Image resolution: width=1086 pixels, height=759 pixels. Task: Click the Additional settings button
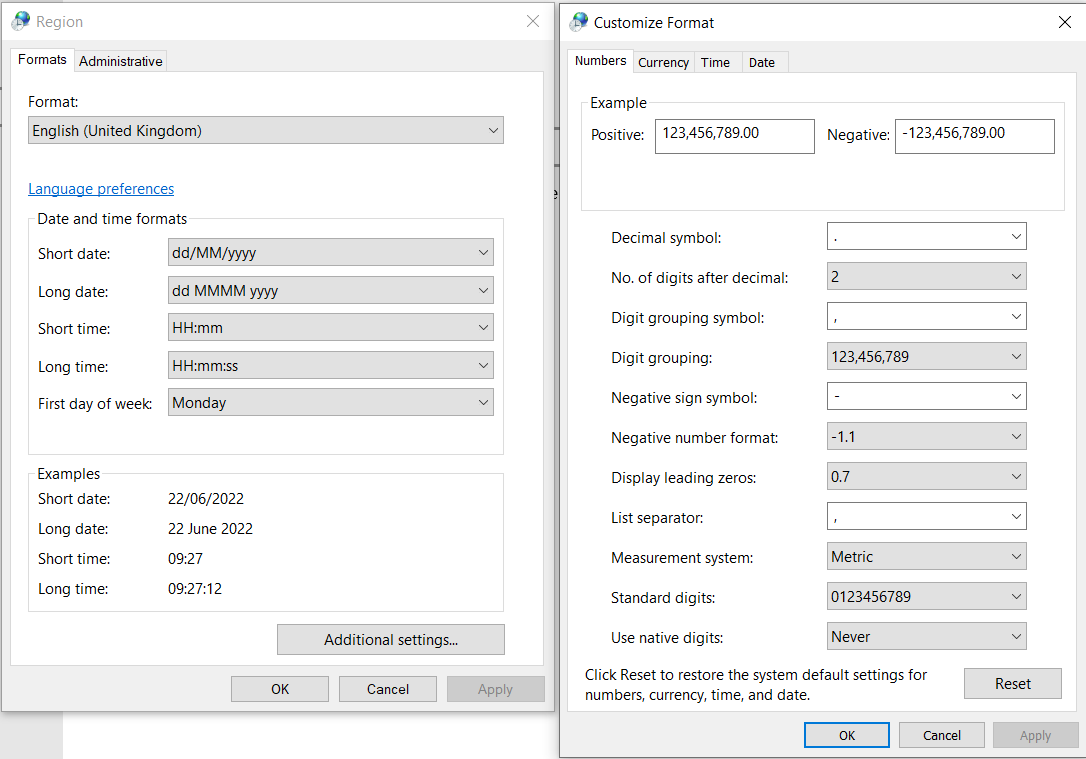click(391, 639)
